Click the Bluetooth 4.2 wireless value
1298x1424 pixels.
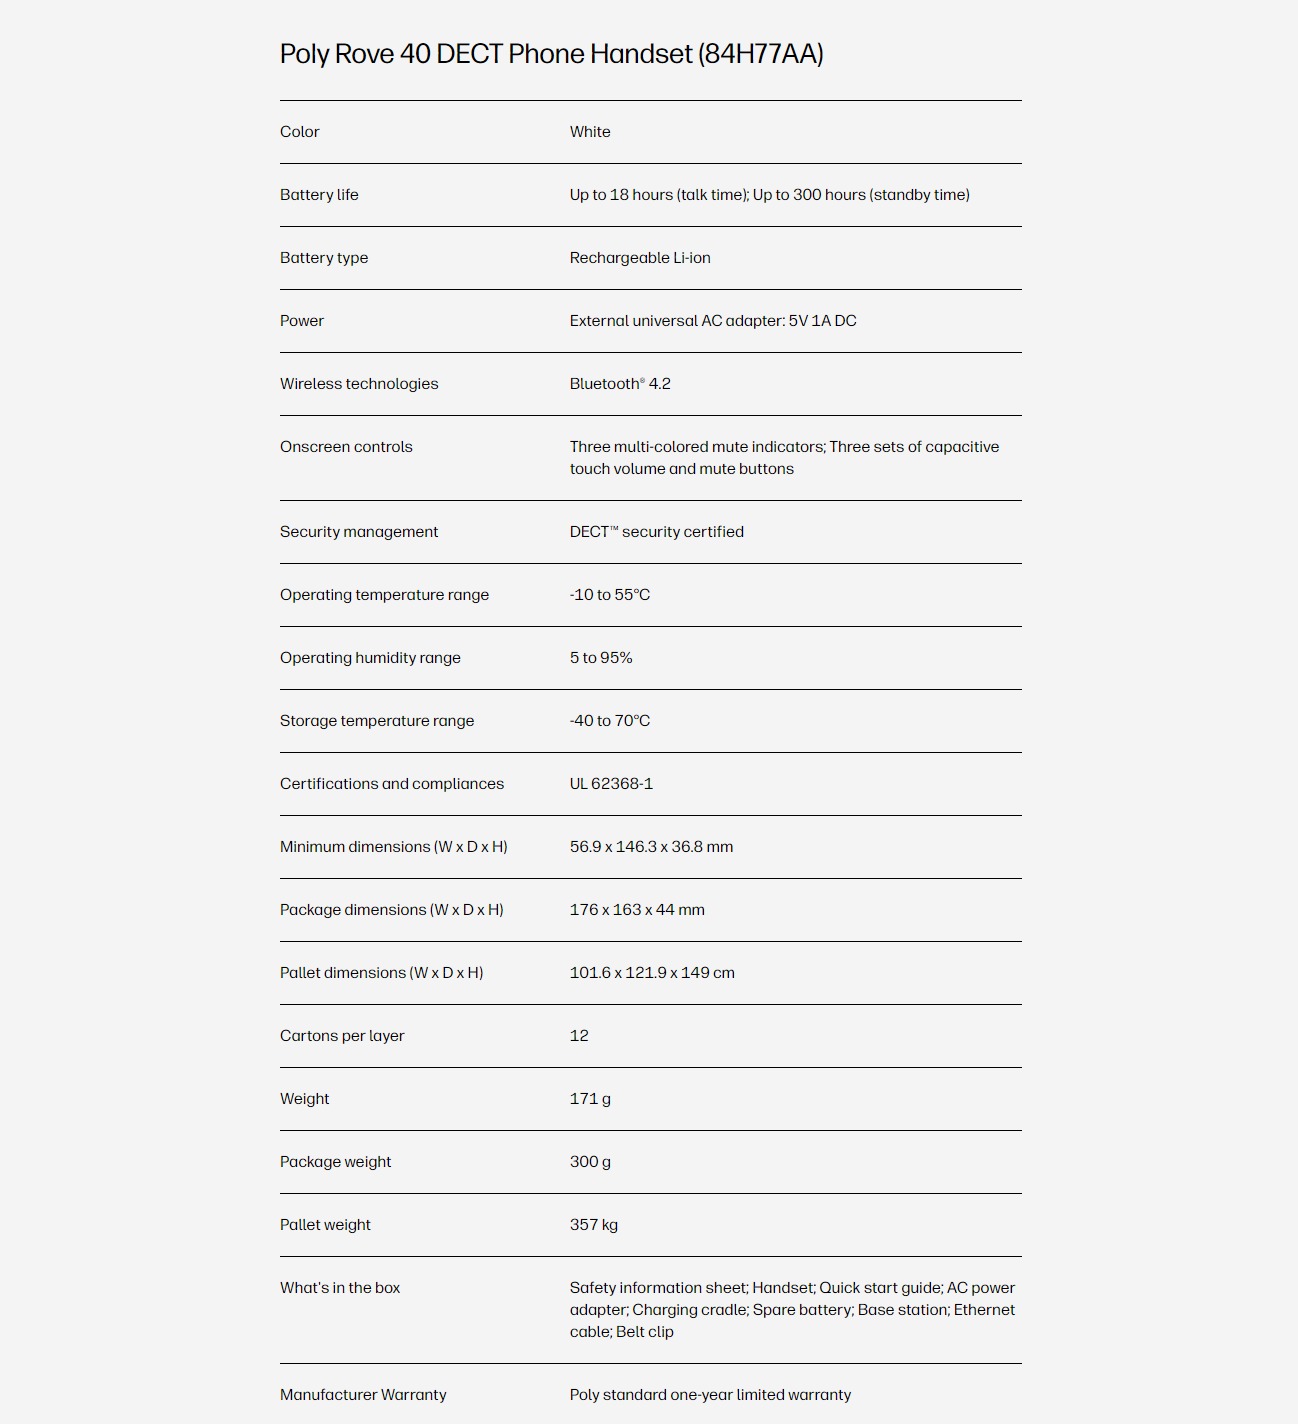(x=620, y=384)
